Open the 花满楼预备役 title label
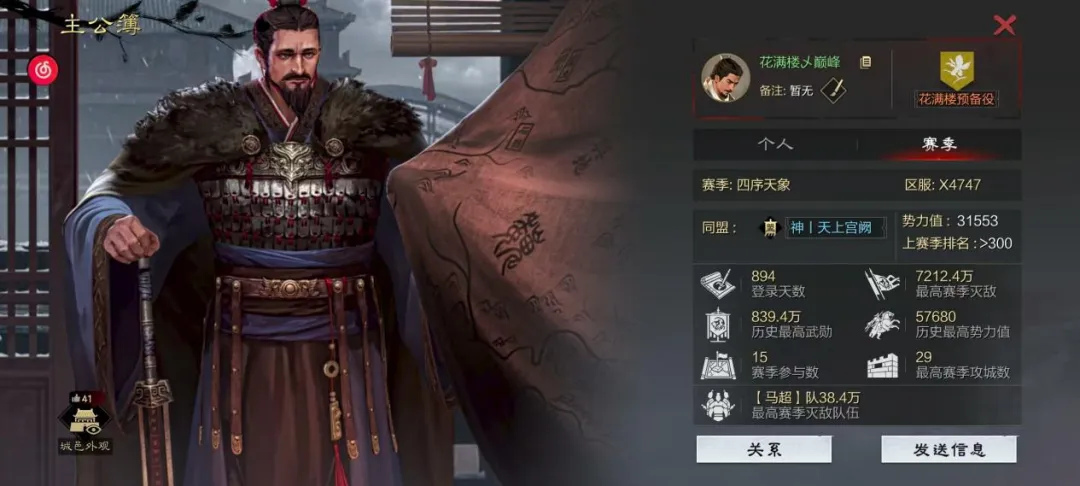 point(957,99)
